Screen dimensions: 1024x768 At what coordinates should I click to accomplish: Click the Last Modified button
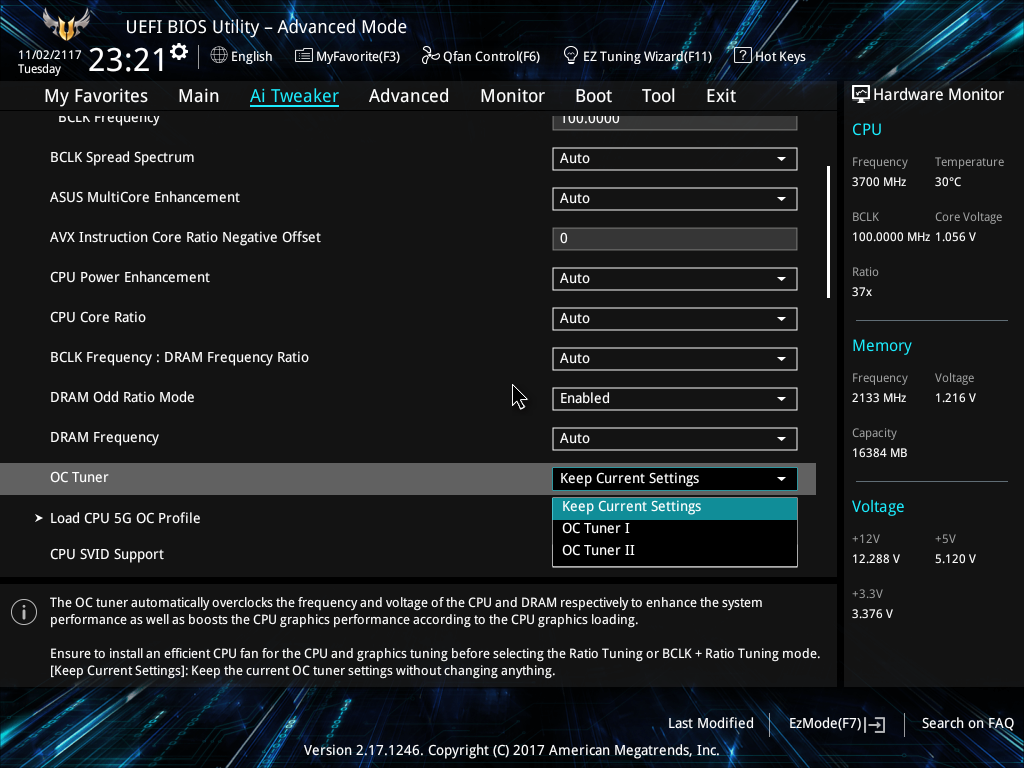(x=710, y=724)
